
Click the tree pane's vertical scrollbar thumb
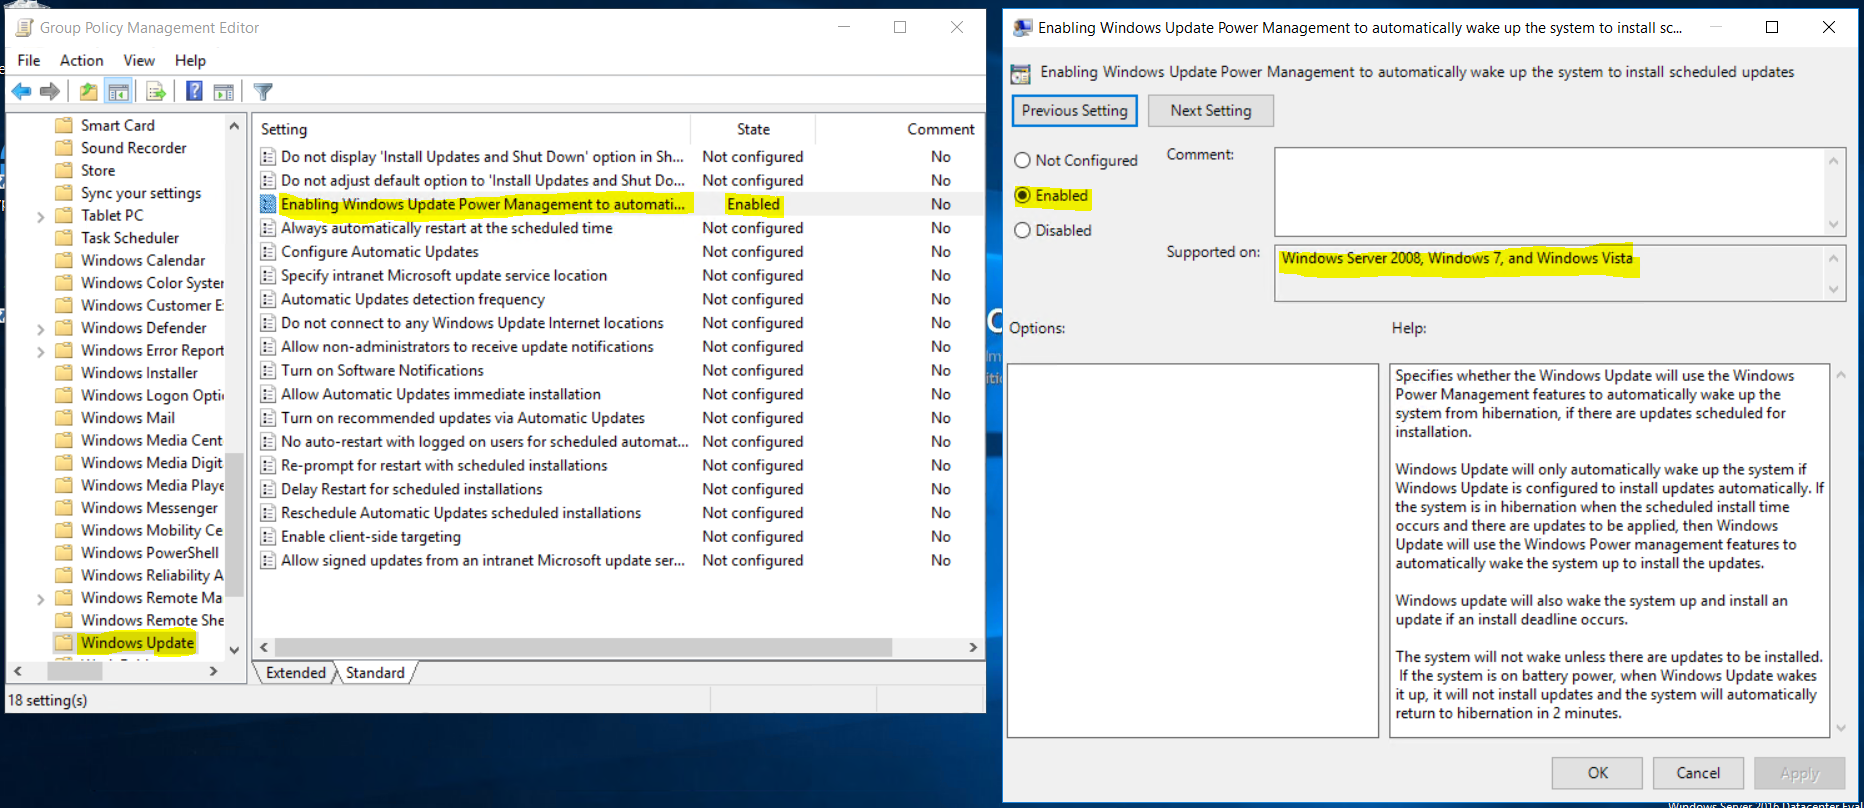pyautogui.click(x=234, y=525)
